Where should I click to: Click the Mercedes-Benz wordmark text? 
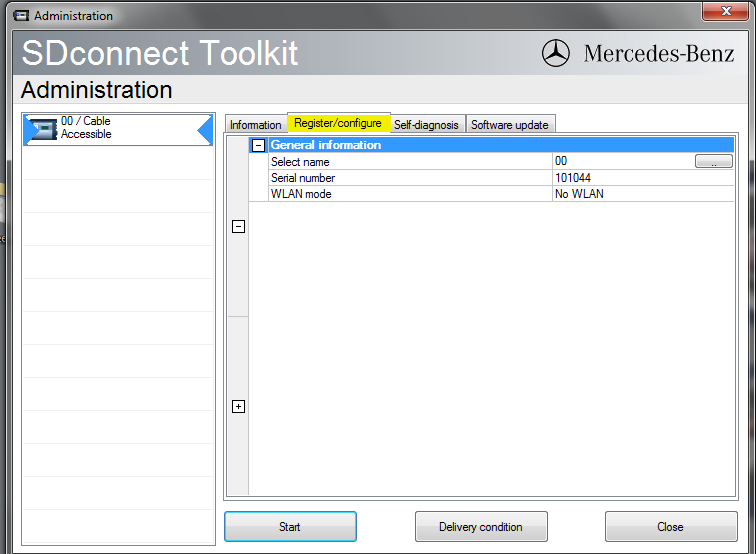[659, 53]
